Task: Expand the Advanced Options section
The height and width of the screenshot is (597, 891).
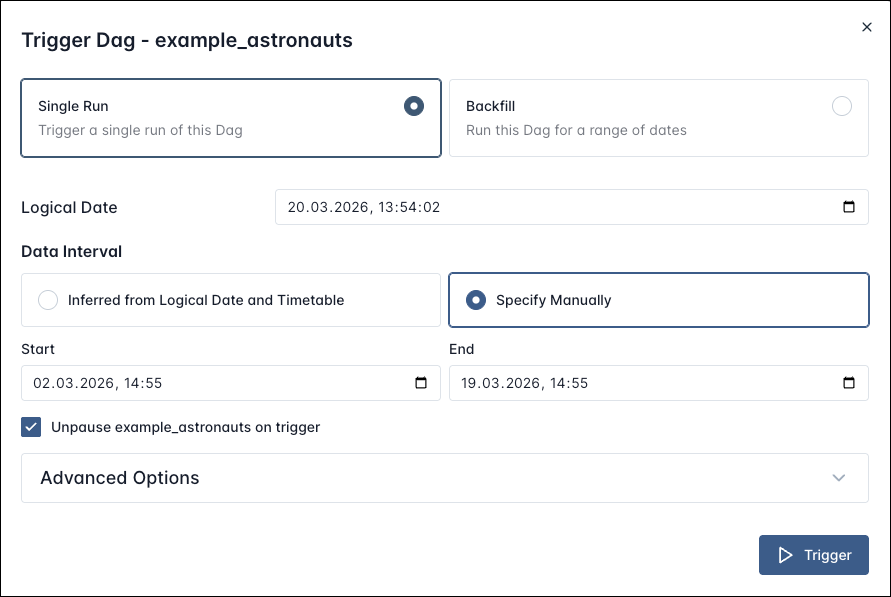Action: [445, 478]
